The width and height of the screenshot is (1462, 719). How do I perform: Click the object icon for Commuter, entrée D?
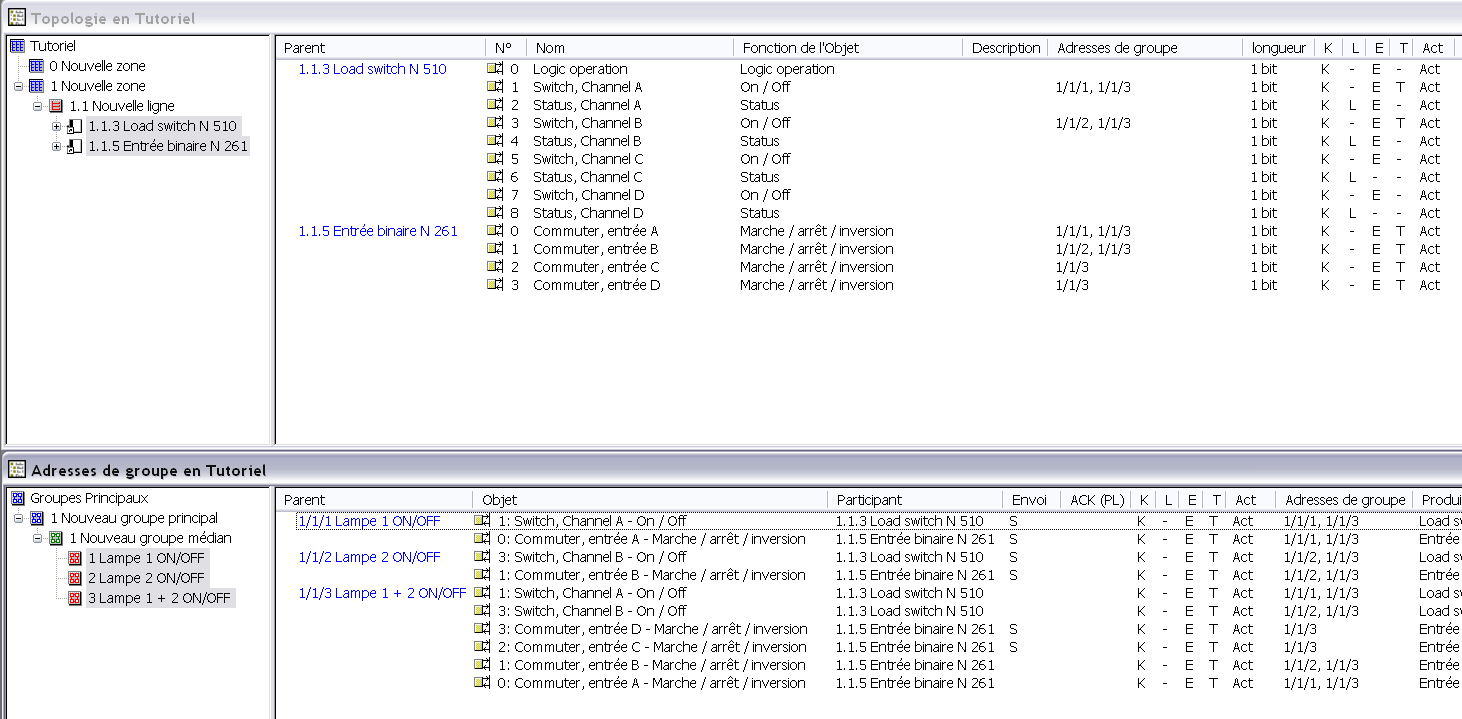495,285
